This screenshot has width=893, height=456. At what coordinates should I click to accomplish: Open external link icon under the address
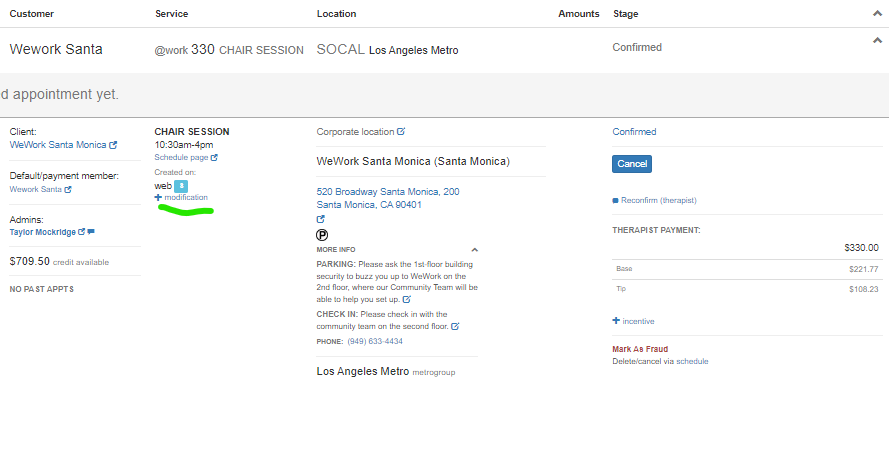coord(321,219)
